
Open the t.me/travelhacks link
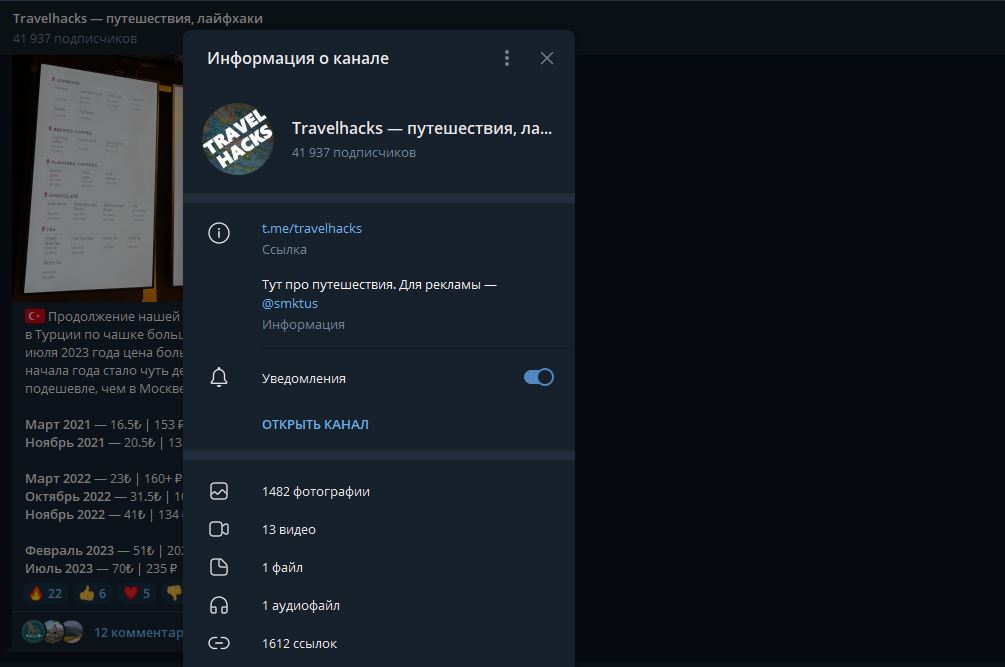(312, 228)
